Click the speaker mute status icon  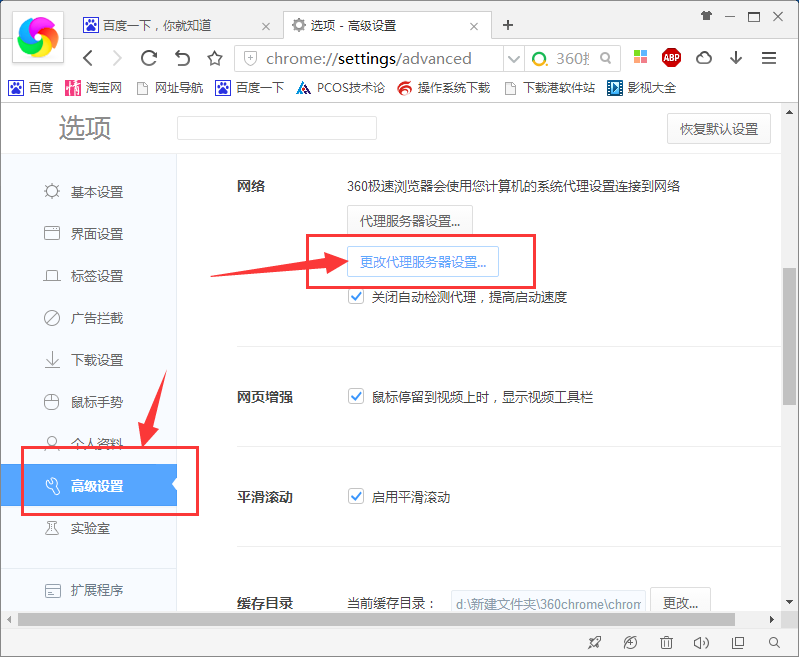tap(701, 643)
